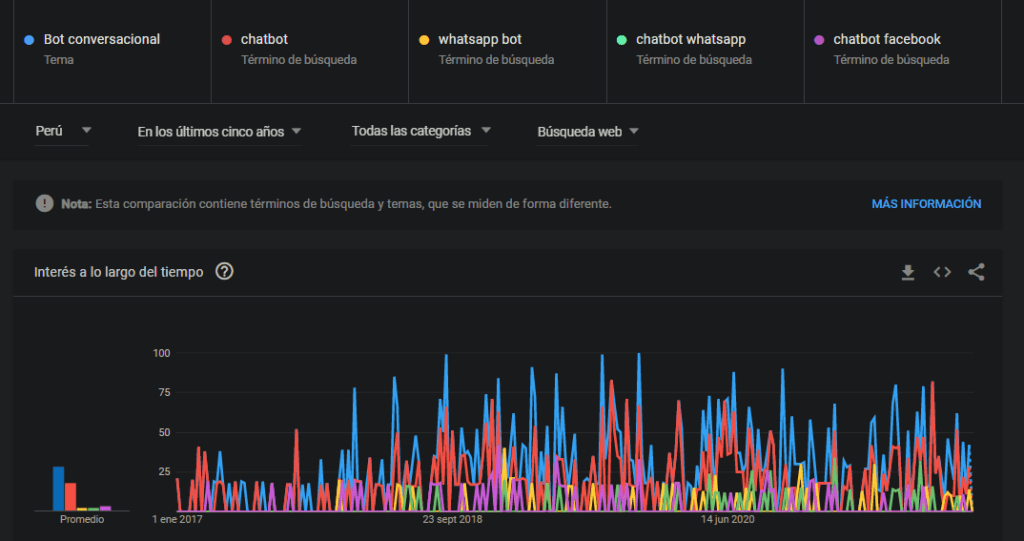Click the 100 value on the y-axis
The height and width of the screenshot is (541, 1024).
pos(161,353)
